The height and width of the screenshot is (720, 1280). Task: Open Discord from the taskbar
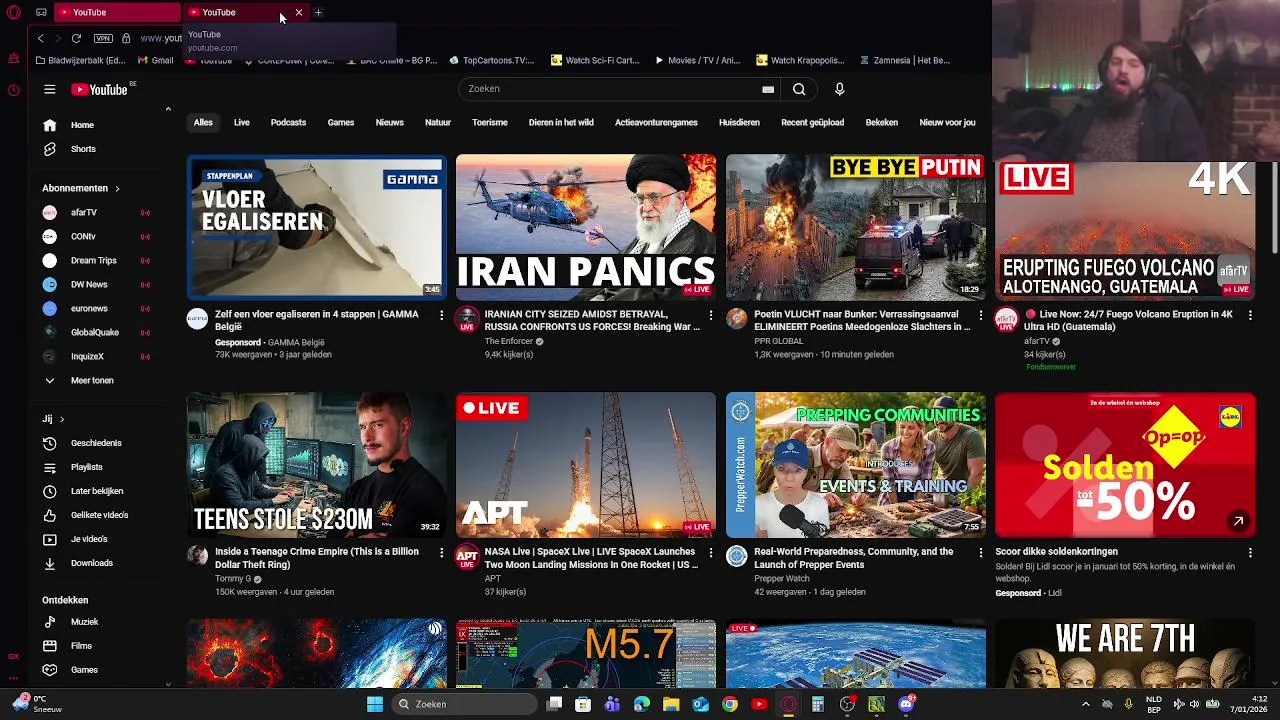coord(906,704)
